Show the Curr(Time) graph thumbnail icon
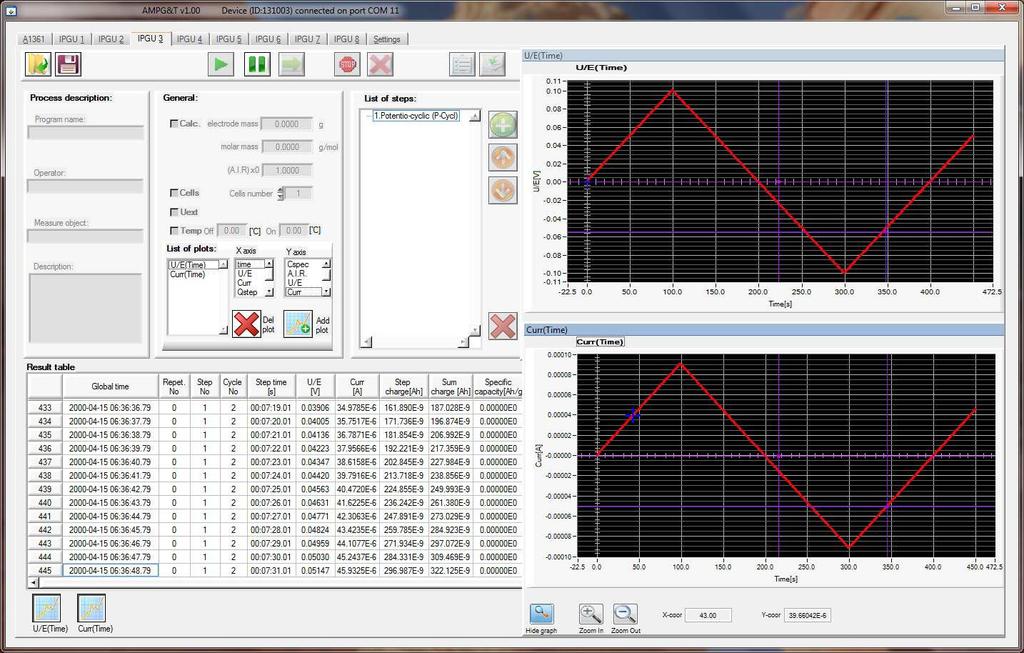1024x653 pixels. click(91, 608)
